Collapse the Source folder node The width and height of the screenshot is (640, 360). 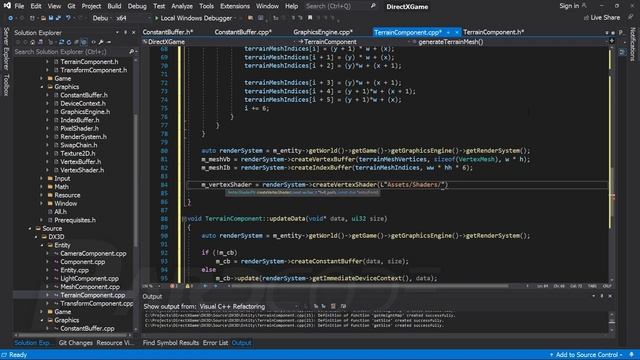(x=30, y=229)
